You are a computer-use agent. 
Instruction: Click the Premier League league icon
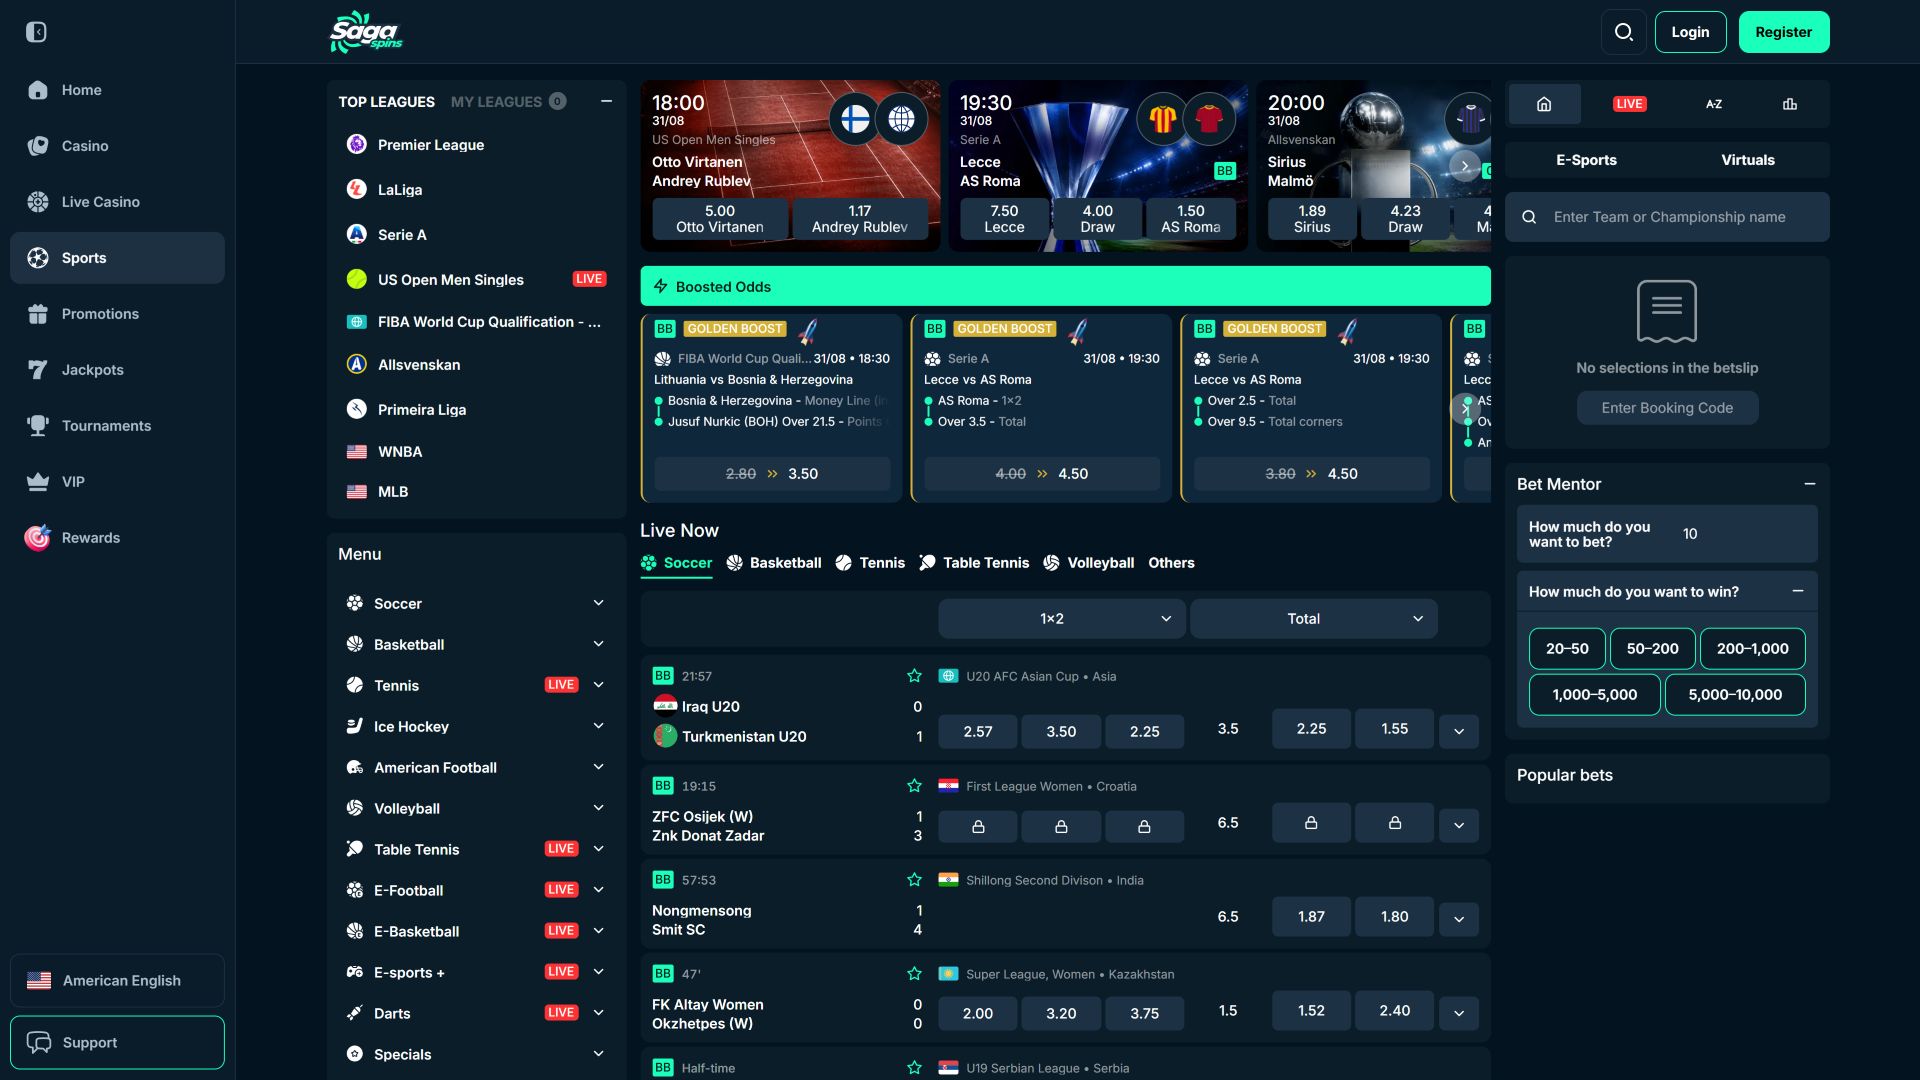click(356, 144)
